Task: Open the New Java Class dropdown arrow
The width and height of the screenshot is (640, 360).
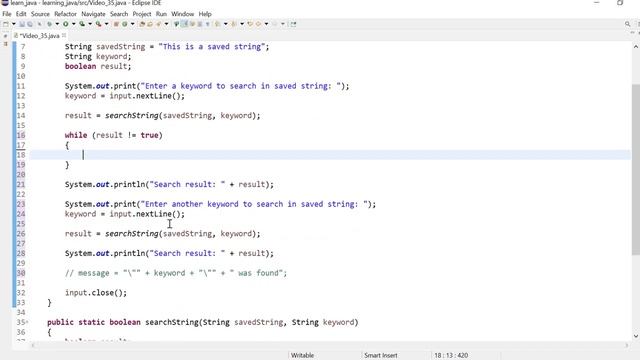Action: click(133, 24)
